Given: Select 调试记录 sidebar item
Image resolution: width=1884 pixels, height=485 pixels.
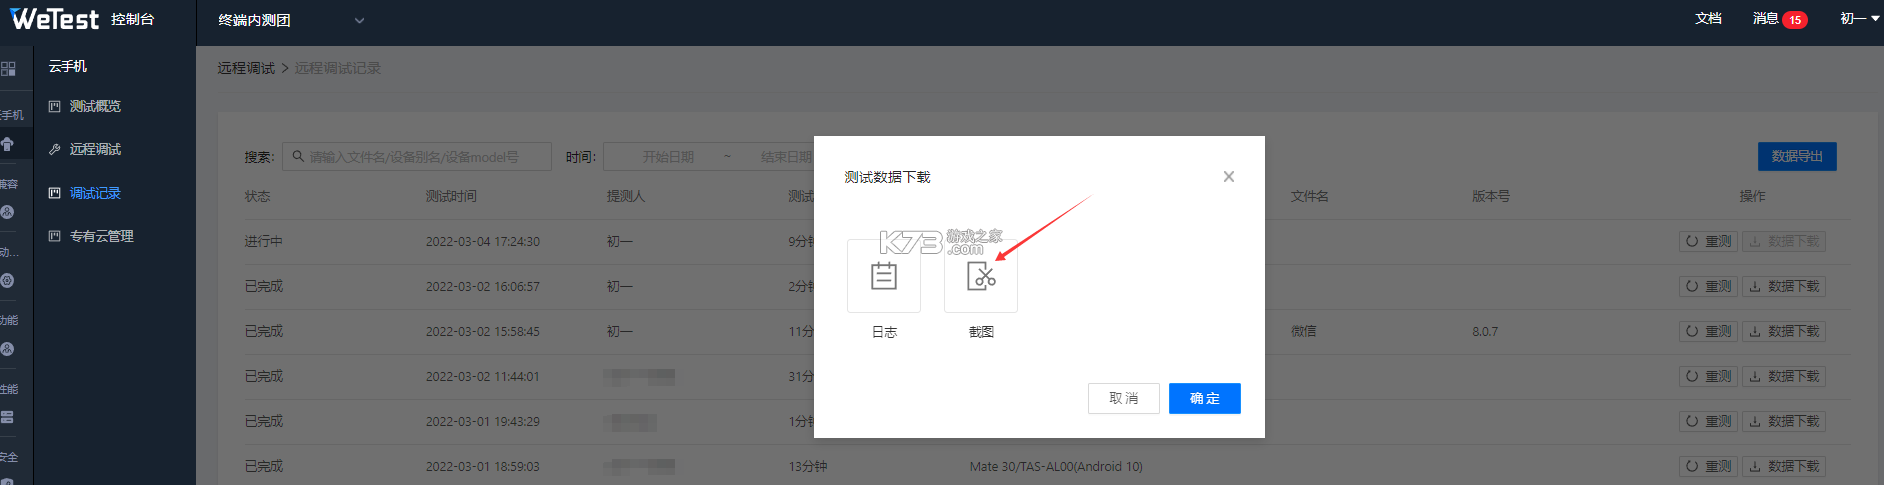Looking at the screenshot, I should coord(95,193).
